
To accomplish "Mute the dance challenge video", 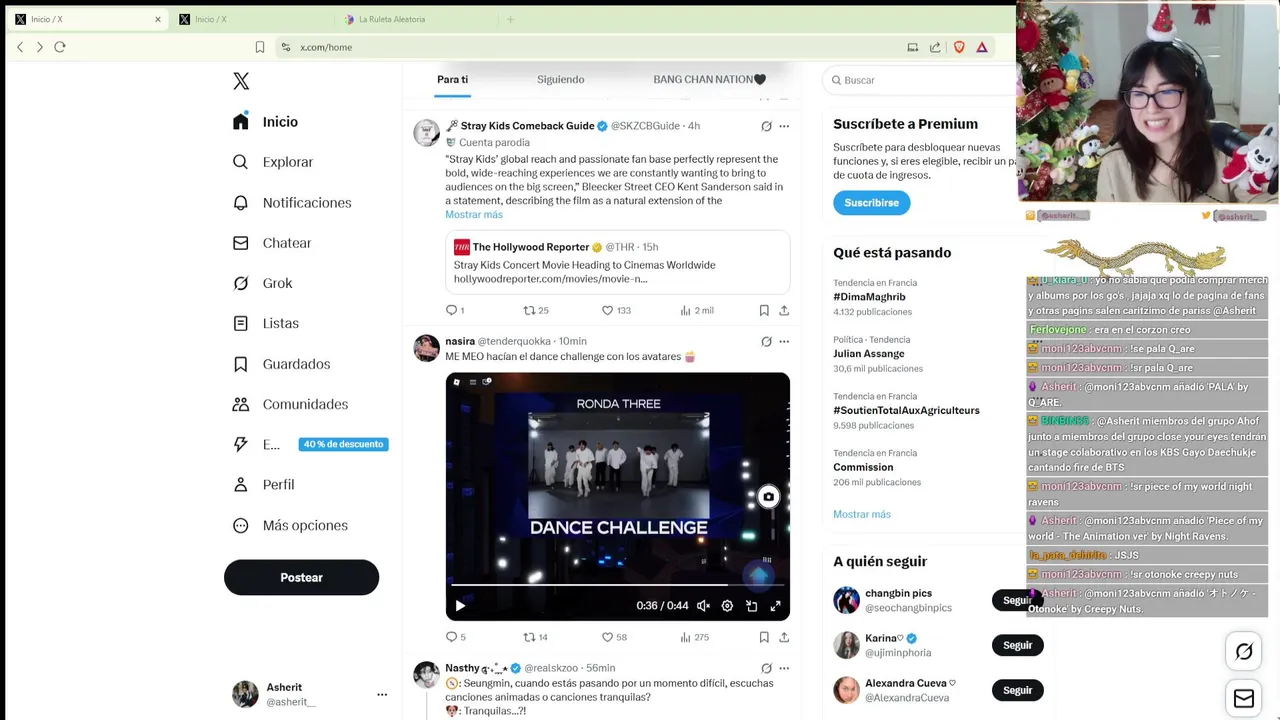I will pyautogui.click(x=703, y=606).
